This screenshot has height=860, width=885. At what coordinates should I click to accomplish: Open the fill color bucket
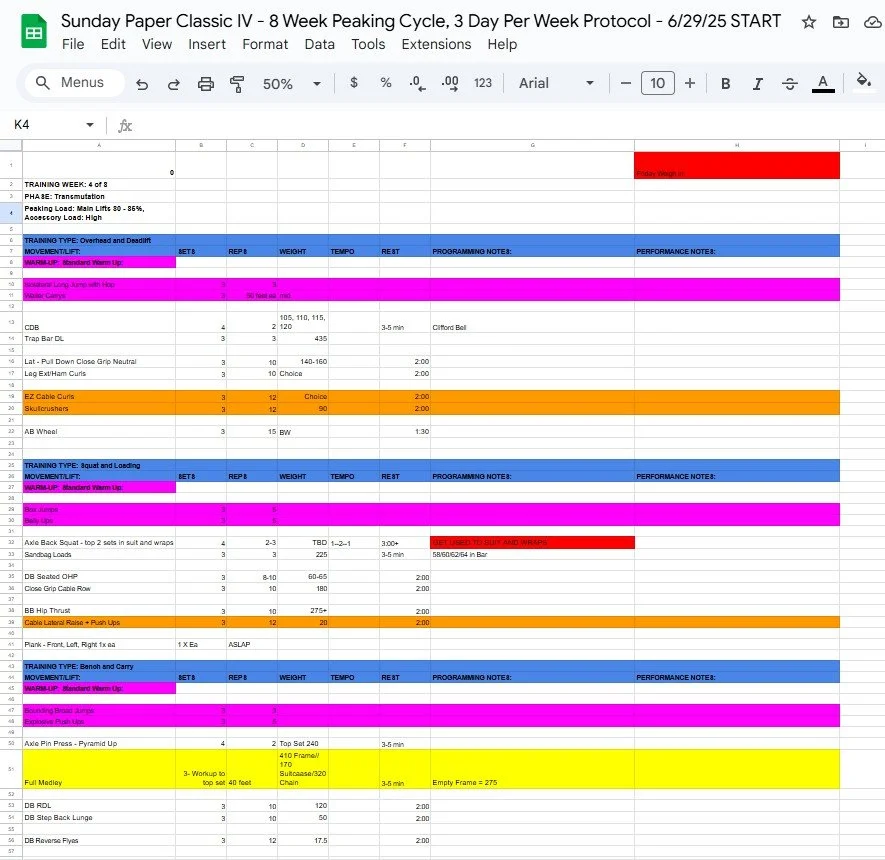tap(864, 82)
